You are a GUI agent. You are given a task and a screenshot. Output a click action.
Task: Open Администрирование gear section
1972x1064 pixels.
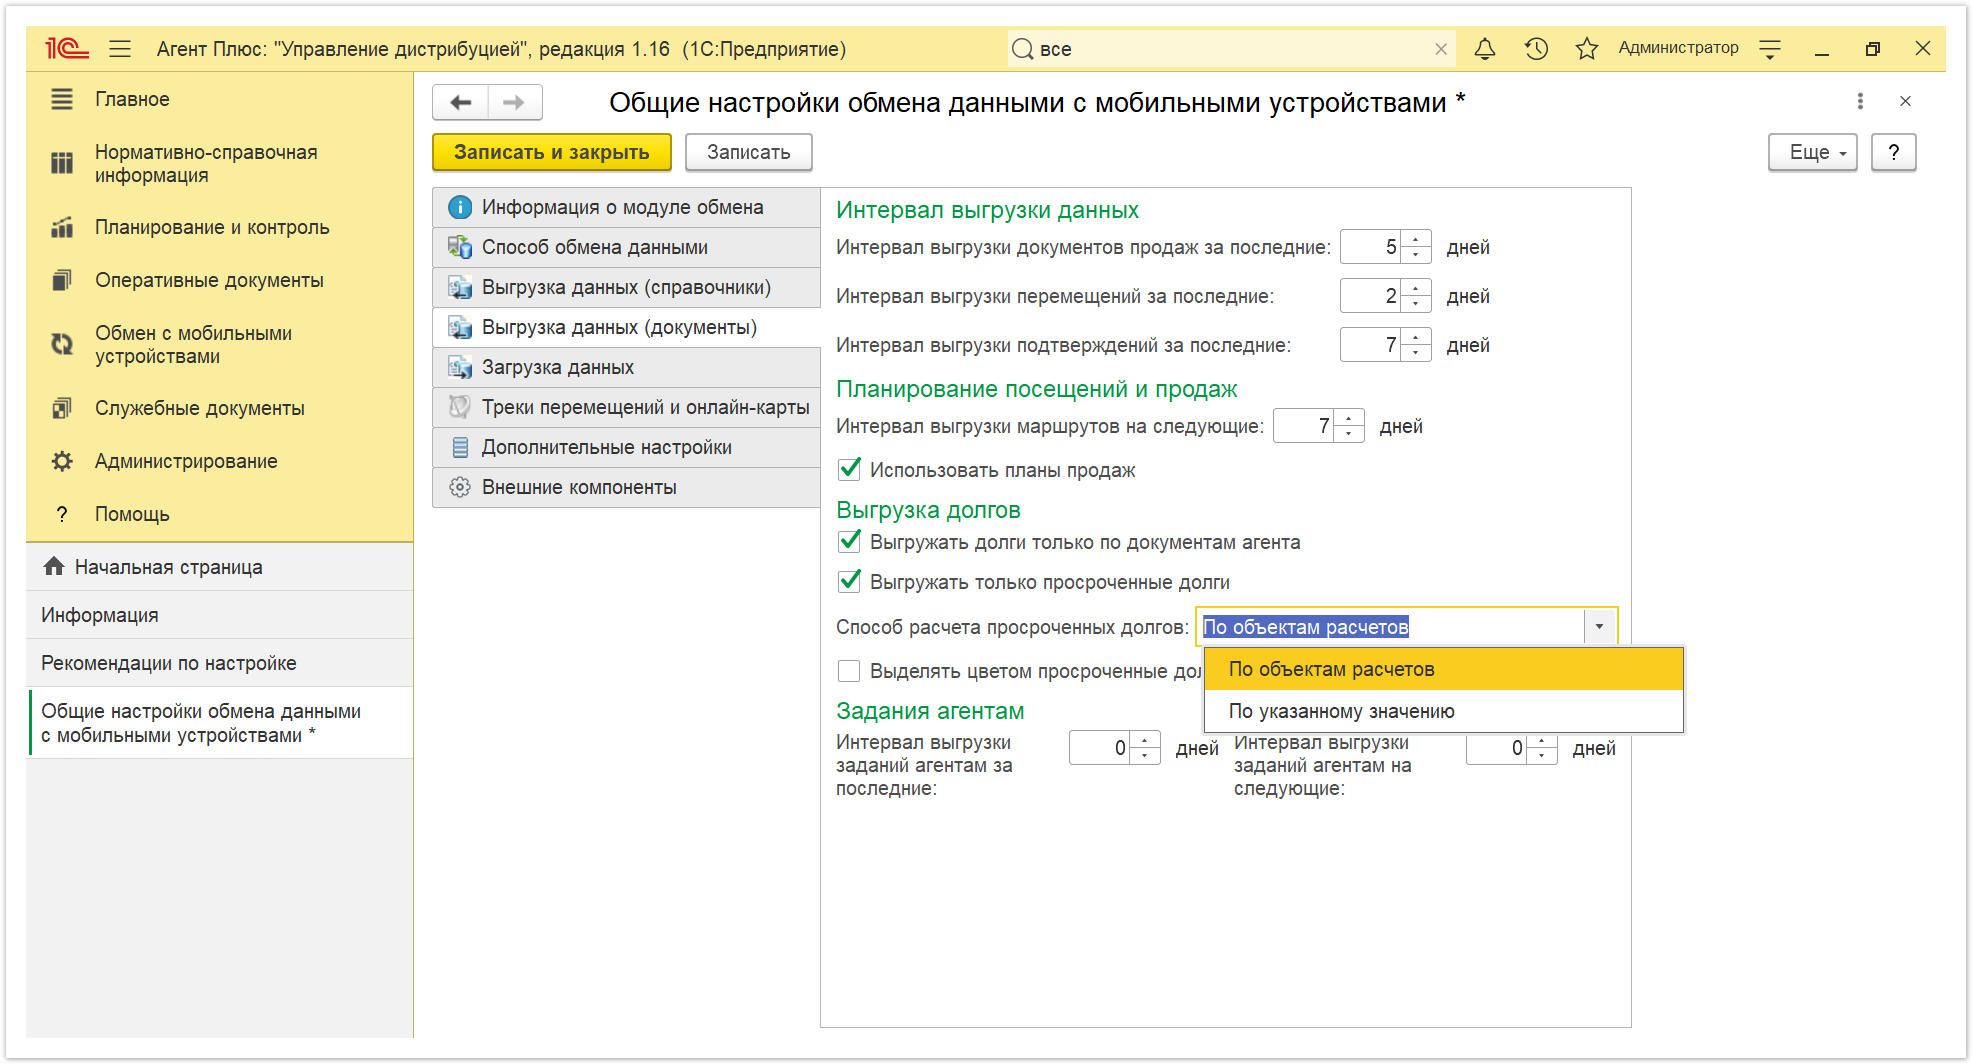(219, 461)
